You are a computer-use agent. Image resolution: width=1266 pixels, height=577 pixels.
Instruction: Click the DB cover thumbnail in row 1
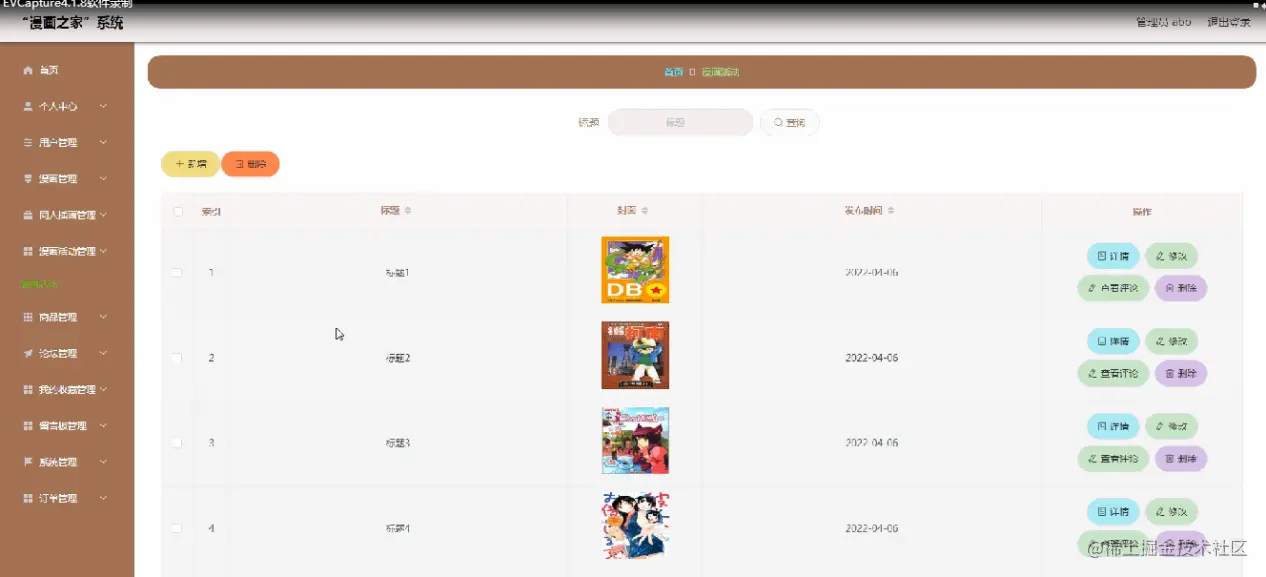pos(635,270)
